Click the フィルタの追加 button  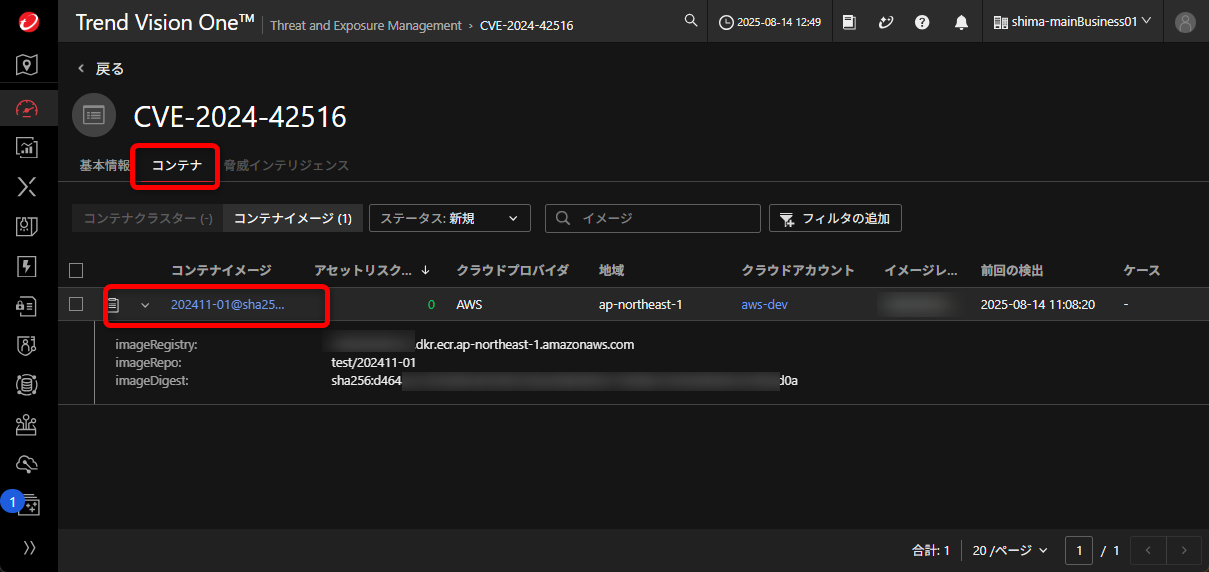(835, 218)
